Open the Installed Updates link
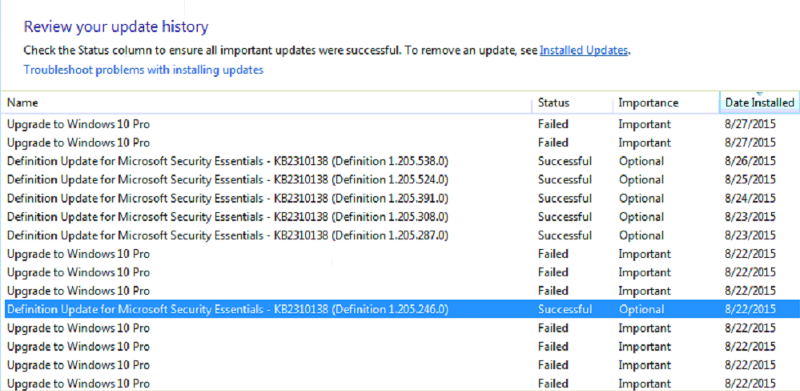This screenshot has width=800, height=391. [x=584, y=51]
